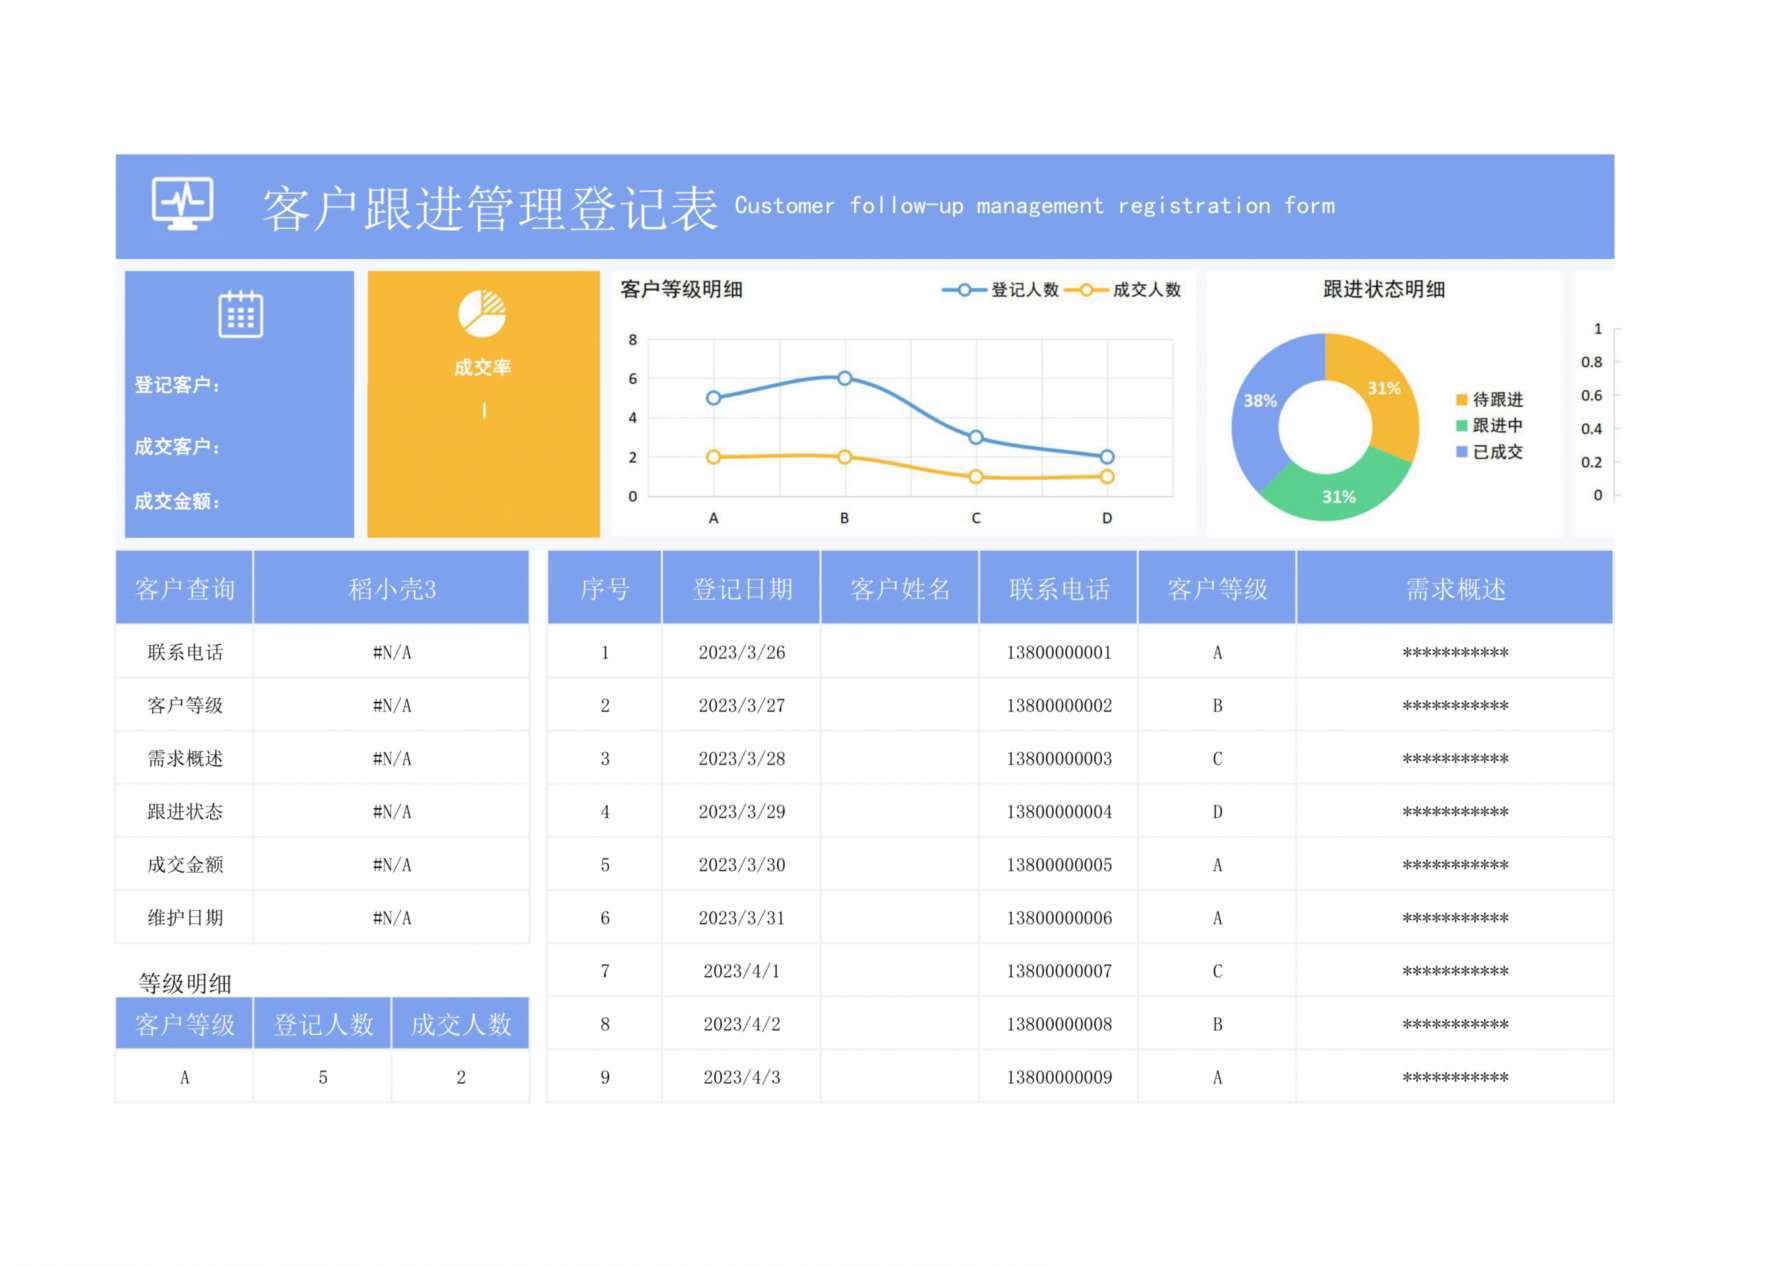Click the 成交率 label in orange card
Image resolution: width=1792 pixels, height=1267 pixels.
click(483, 367)
